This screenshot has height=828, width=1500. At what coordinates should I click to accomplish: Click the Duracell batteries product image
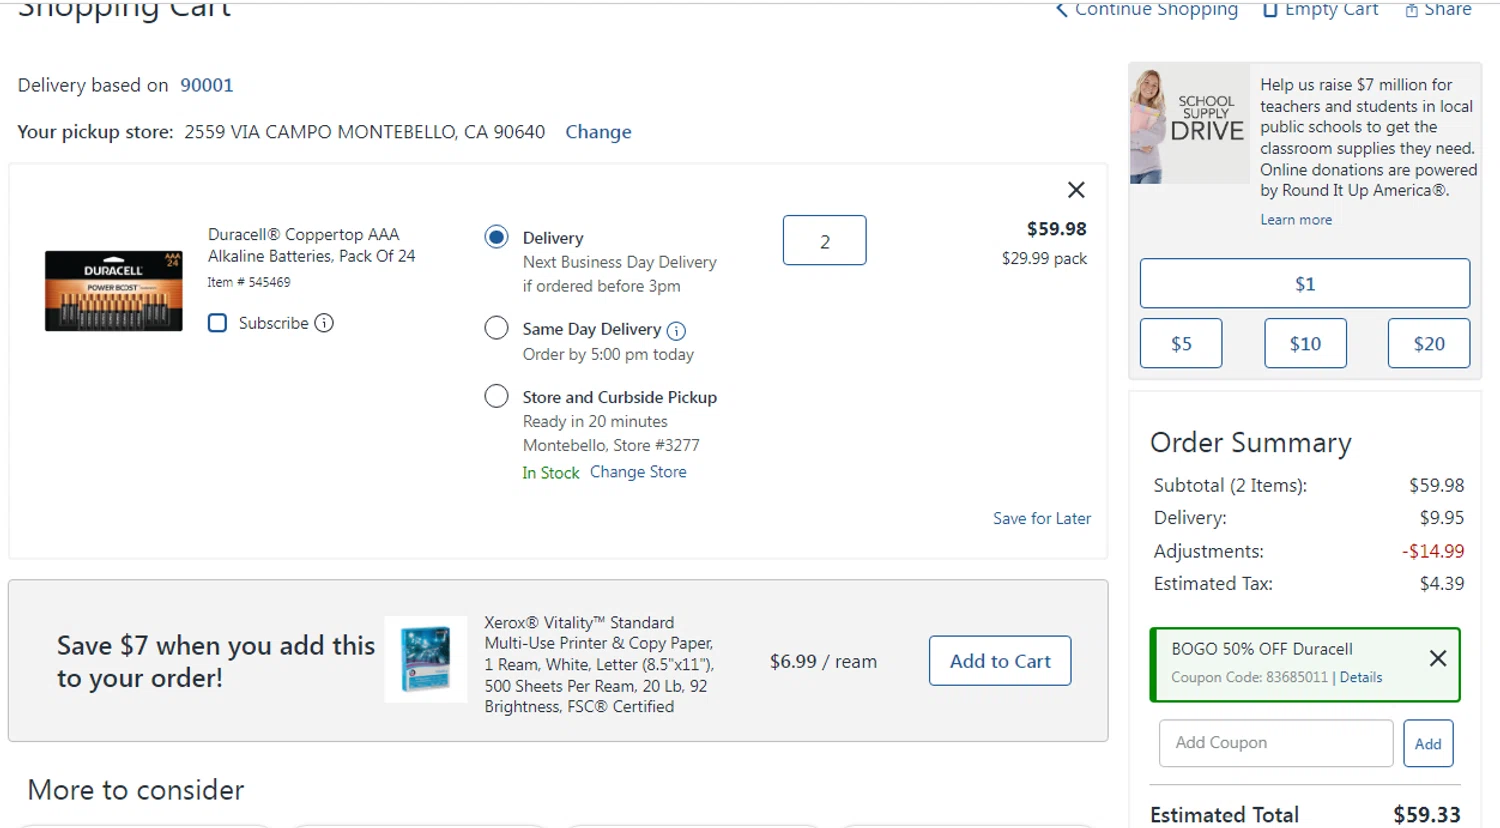click(114, 291)
